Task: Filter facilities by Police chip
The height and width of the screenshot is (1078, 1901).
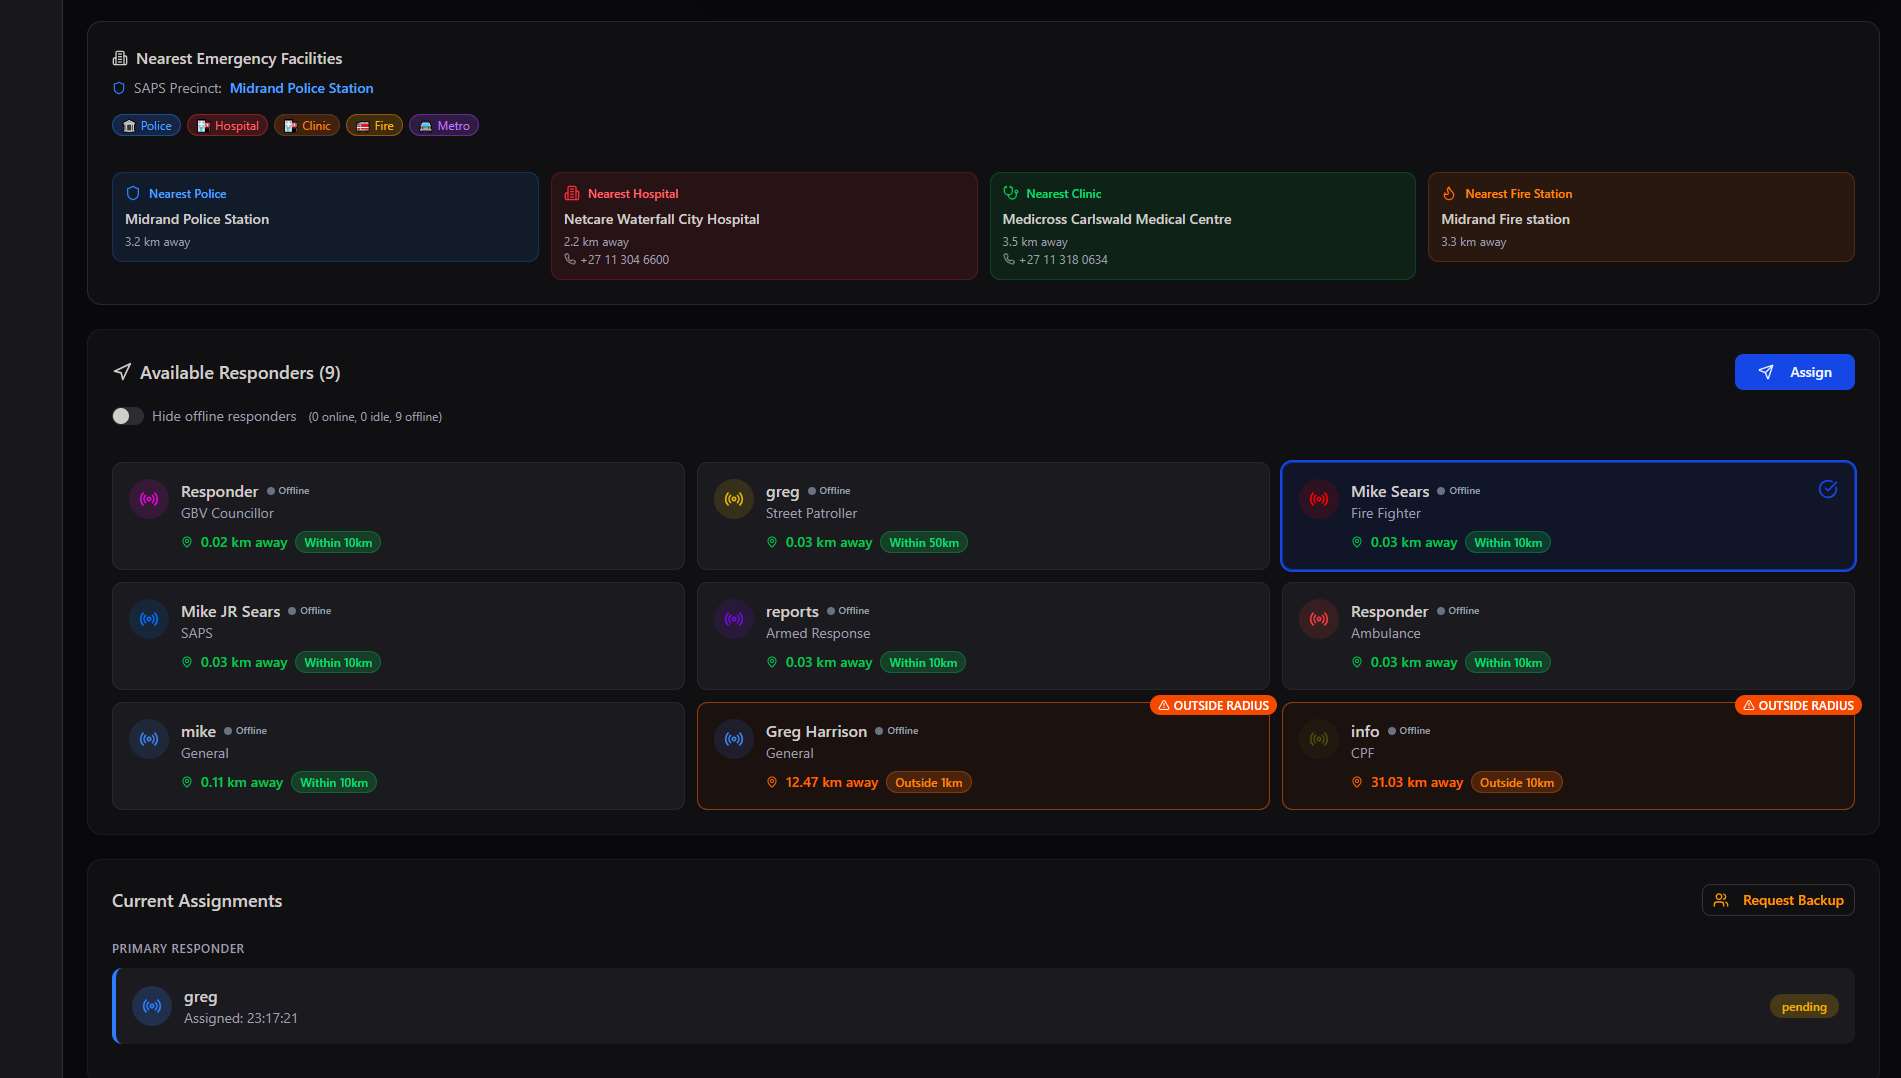Action: 147,125
